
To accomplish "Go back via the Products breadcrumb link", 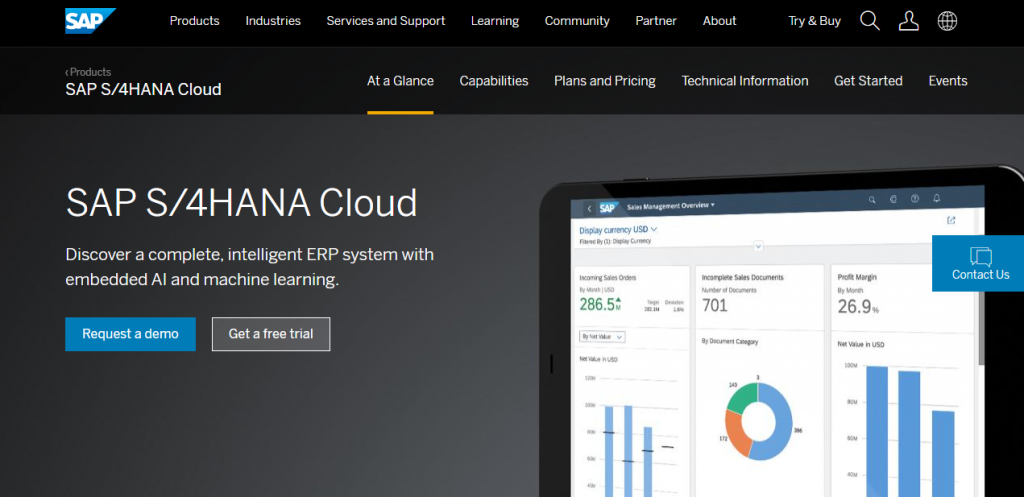I will pos(89,72).
